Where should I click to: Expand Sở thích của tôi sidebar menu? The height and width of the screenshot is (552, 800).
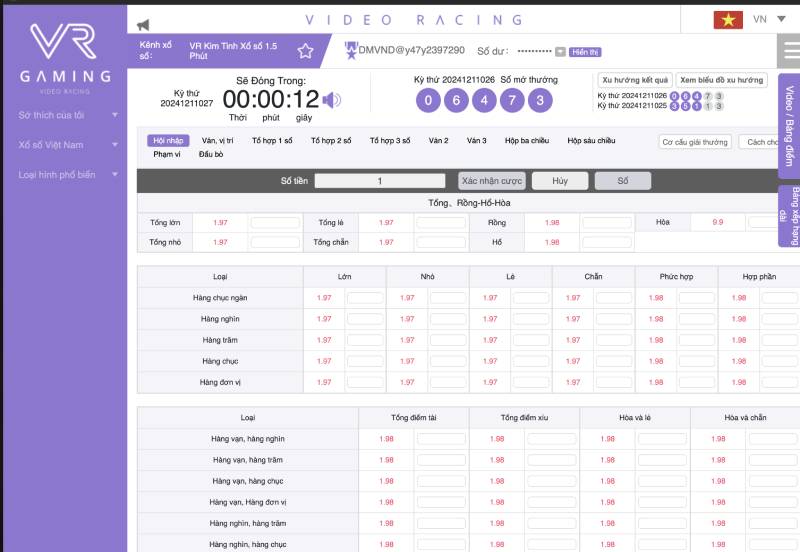pyautogui.click(x=63, y=115)
